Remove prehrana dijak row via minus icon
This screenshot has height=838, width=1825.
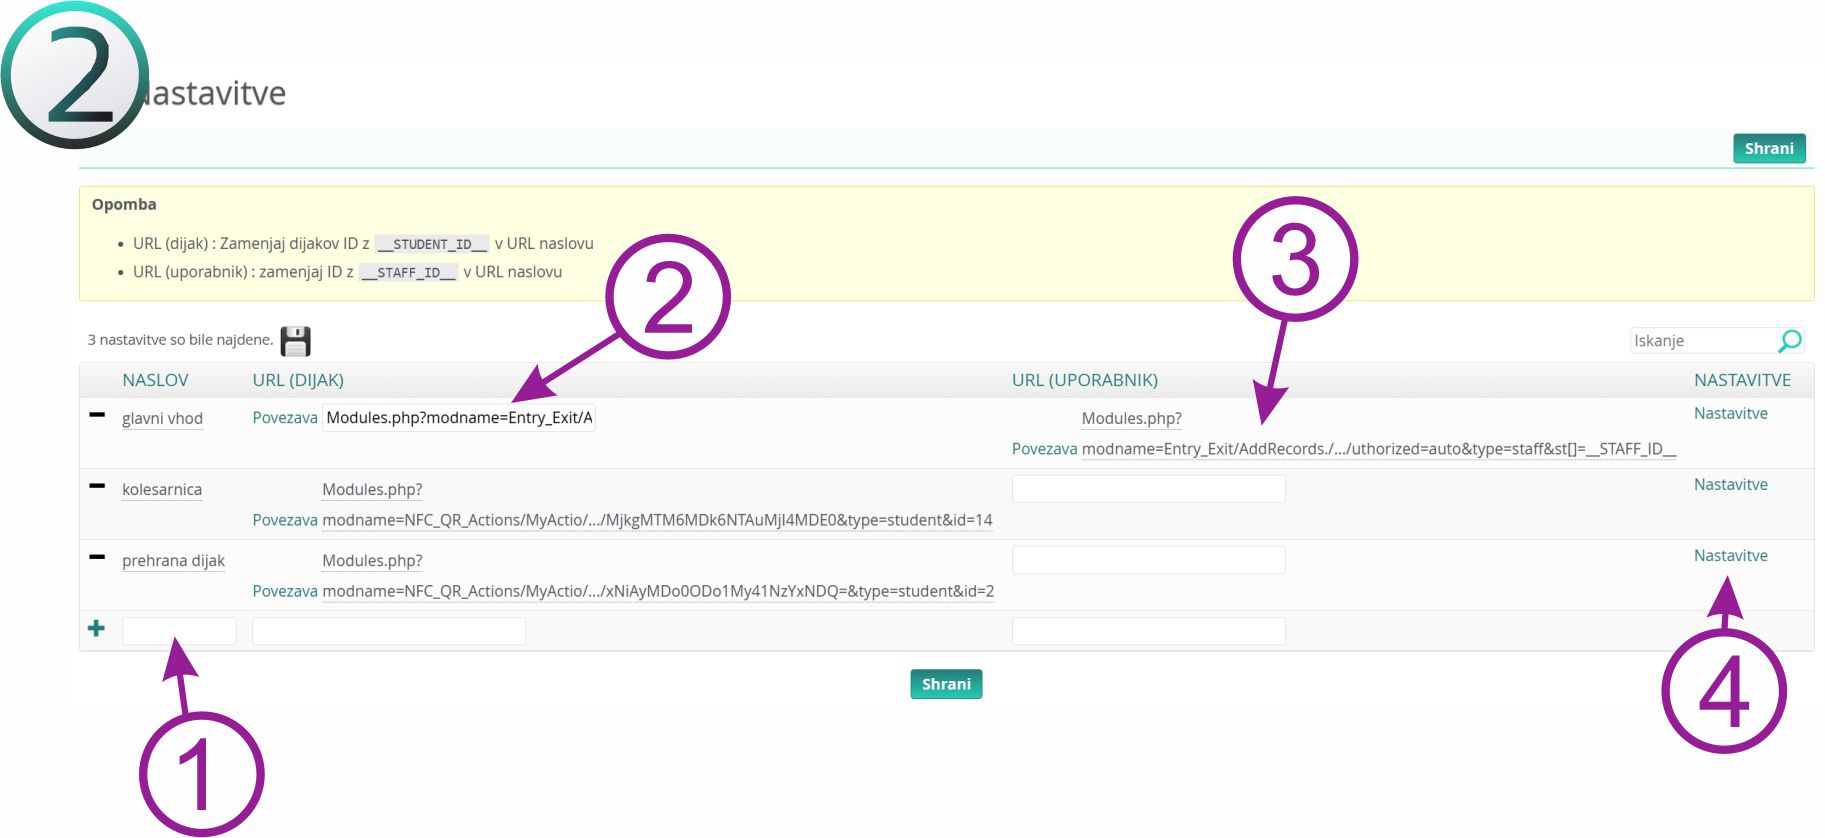click(x=97, y=557)
